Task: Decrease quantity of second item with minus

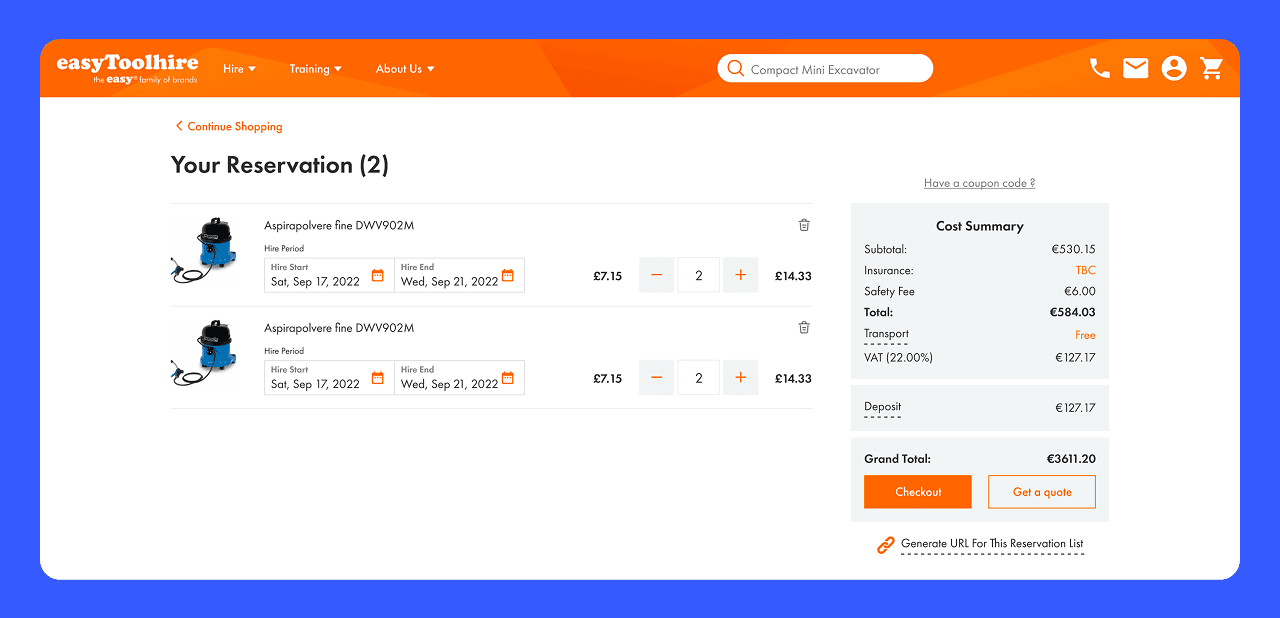Action: (656, 378)
